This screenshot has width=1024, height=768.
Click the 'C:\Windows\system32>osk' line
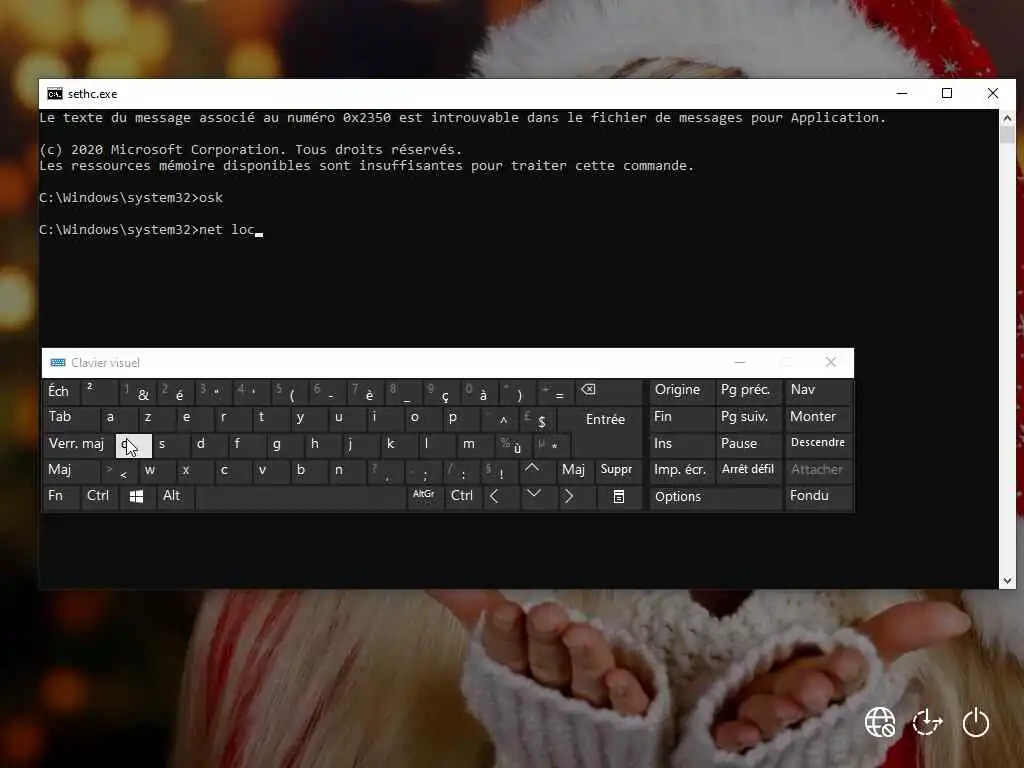click(x=131, y=198)
